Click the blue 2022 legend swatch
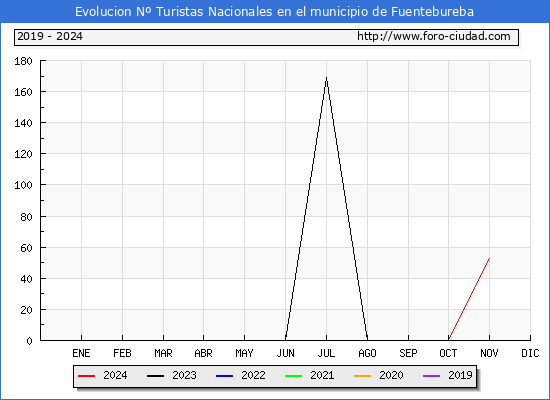Viewport: 550px width, 400px height. coord(224,376)
